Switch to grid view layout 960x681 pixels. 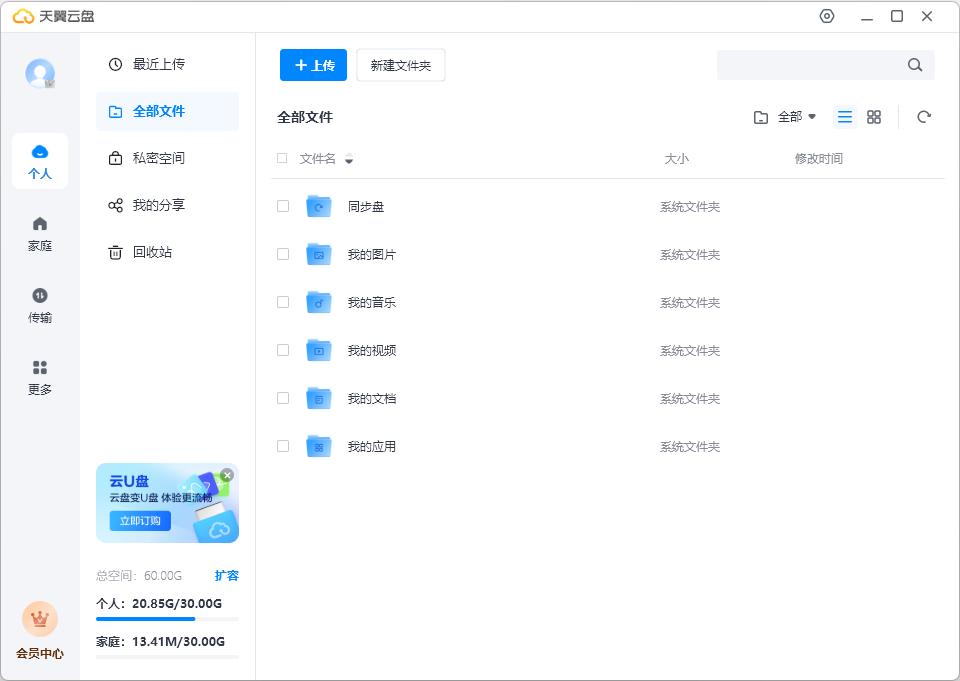[874, 117]
